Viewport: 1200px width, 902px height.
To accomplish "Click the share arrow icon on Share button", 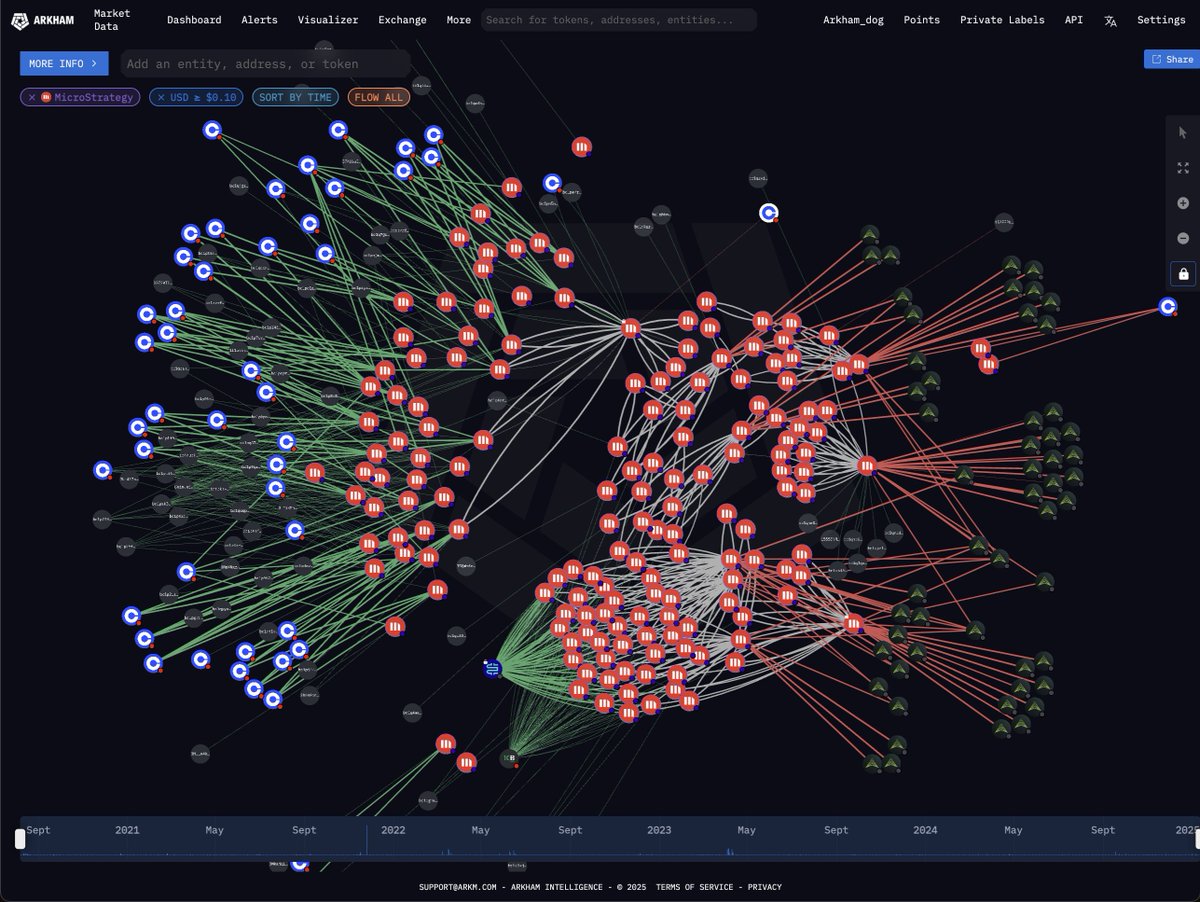I will pos(1157,59).
